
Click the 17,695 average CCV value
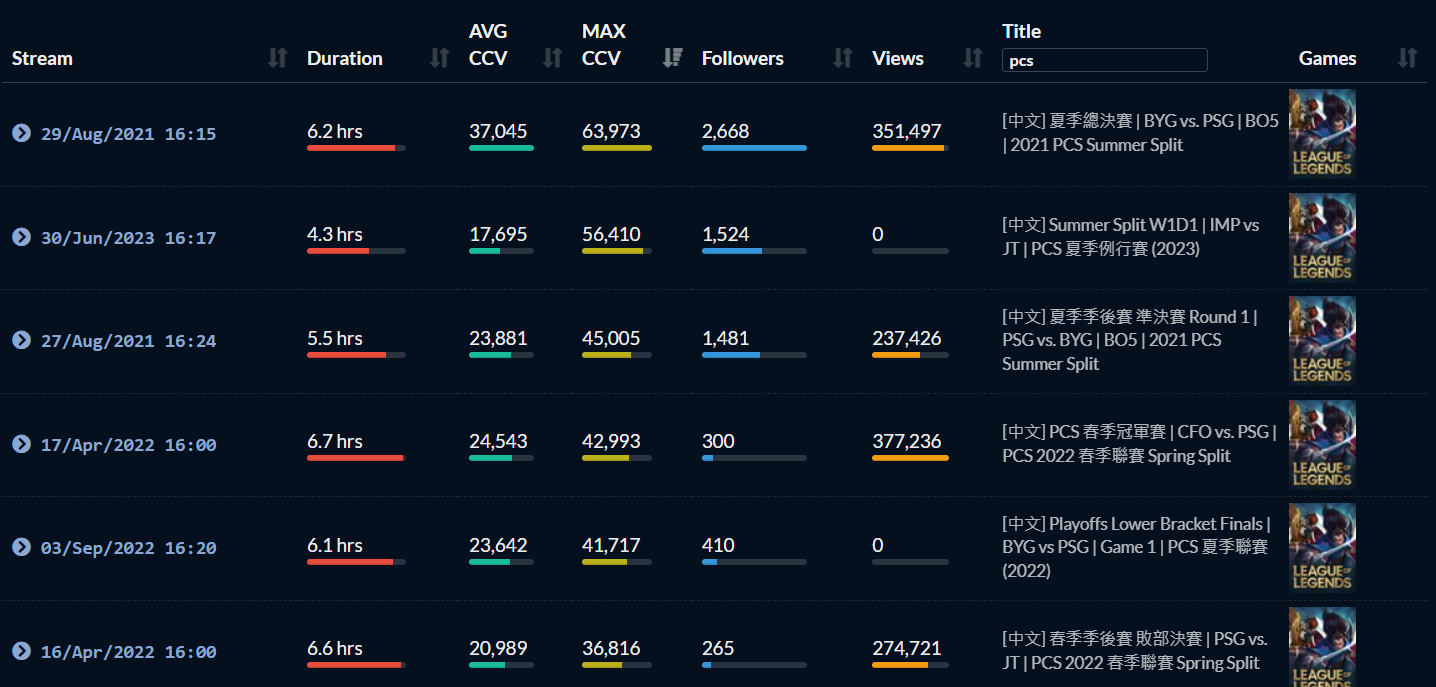pos(498,234)
